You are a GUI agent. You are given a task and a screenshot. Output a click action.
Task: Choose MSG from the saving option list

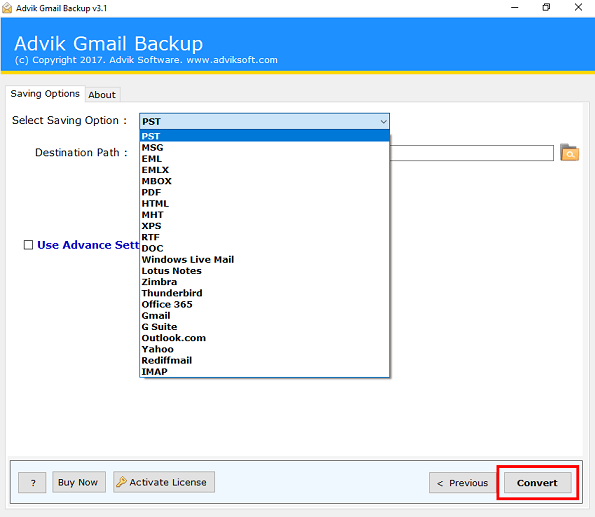(x=264, y=147)
